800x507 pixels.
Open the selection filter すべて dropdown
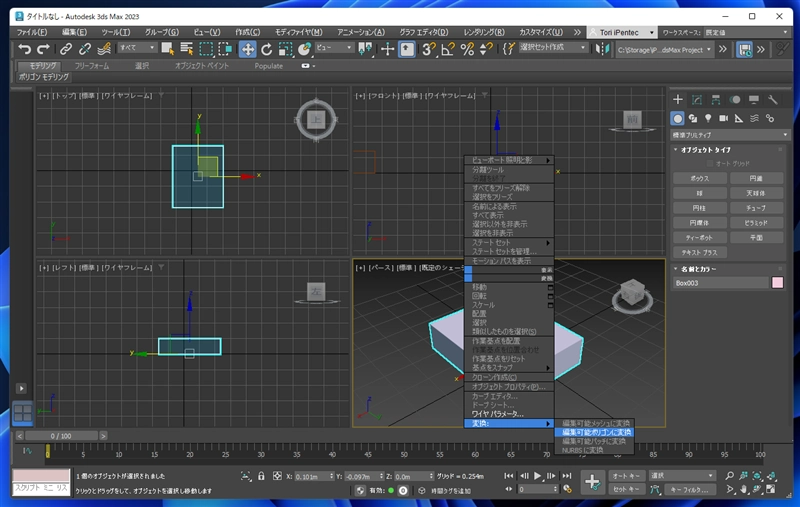137,47
